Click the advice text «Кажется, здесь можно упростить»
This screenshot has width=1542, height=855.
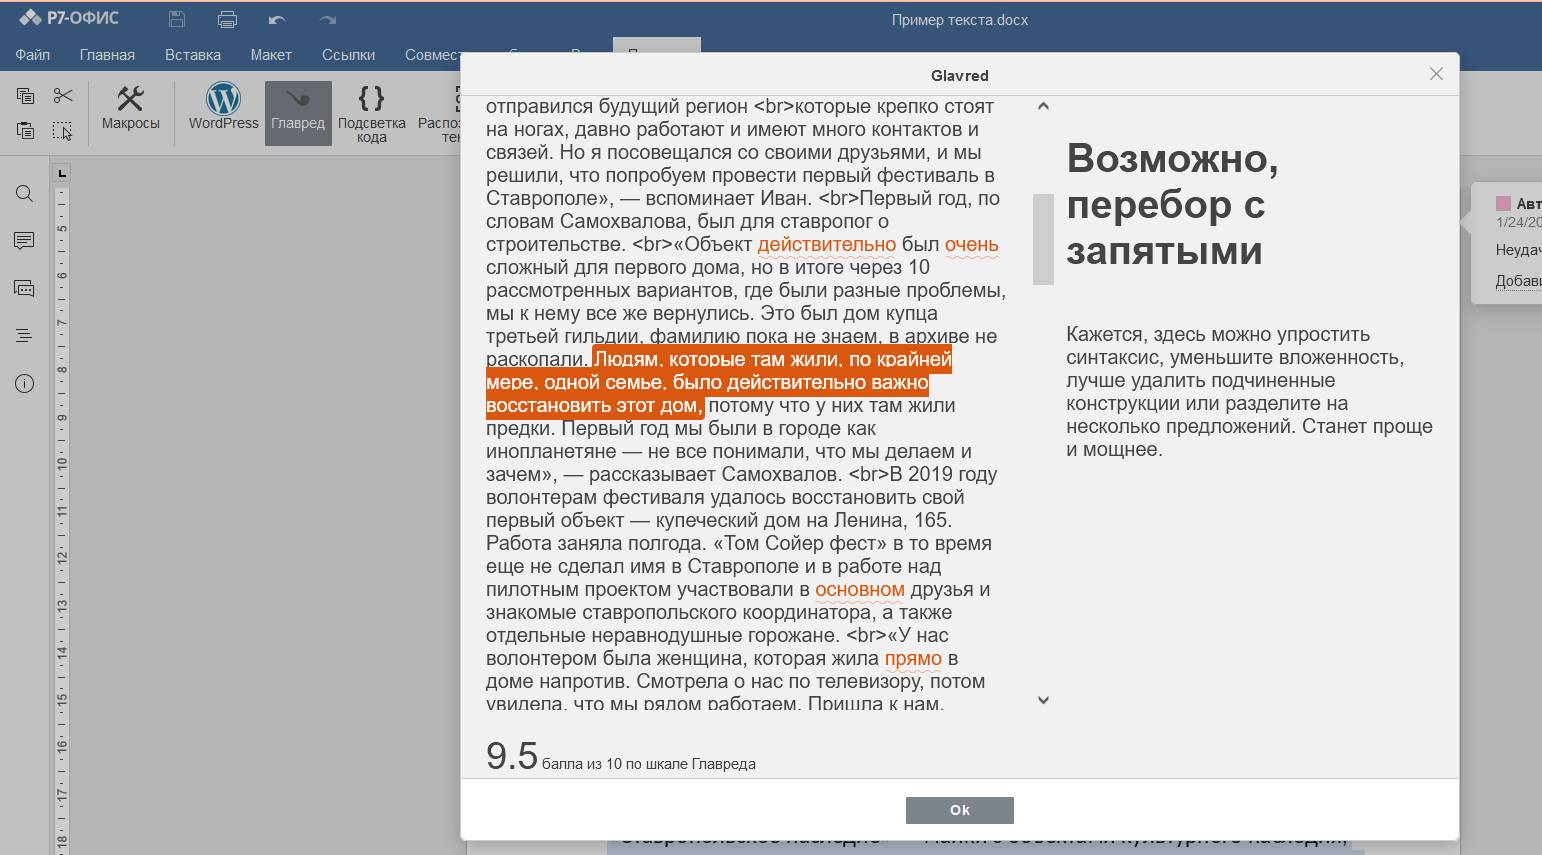pyautogui.click(x=1249, y=391)
